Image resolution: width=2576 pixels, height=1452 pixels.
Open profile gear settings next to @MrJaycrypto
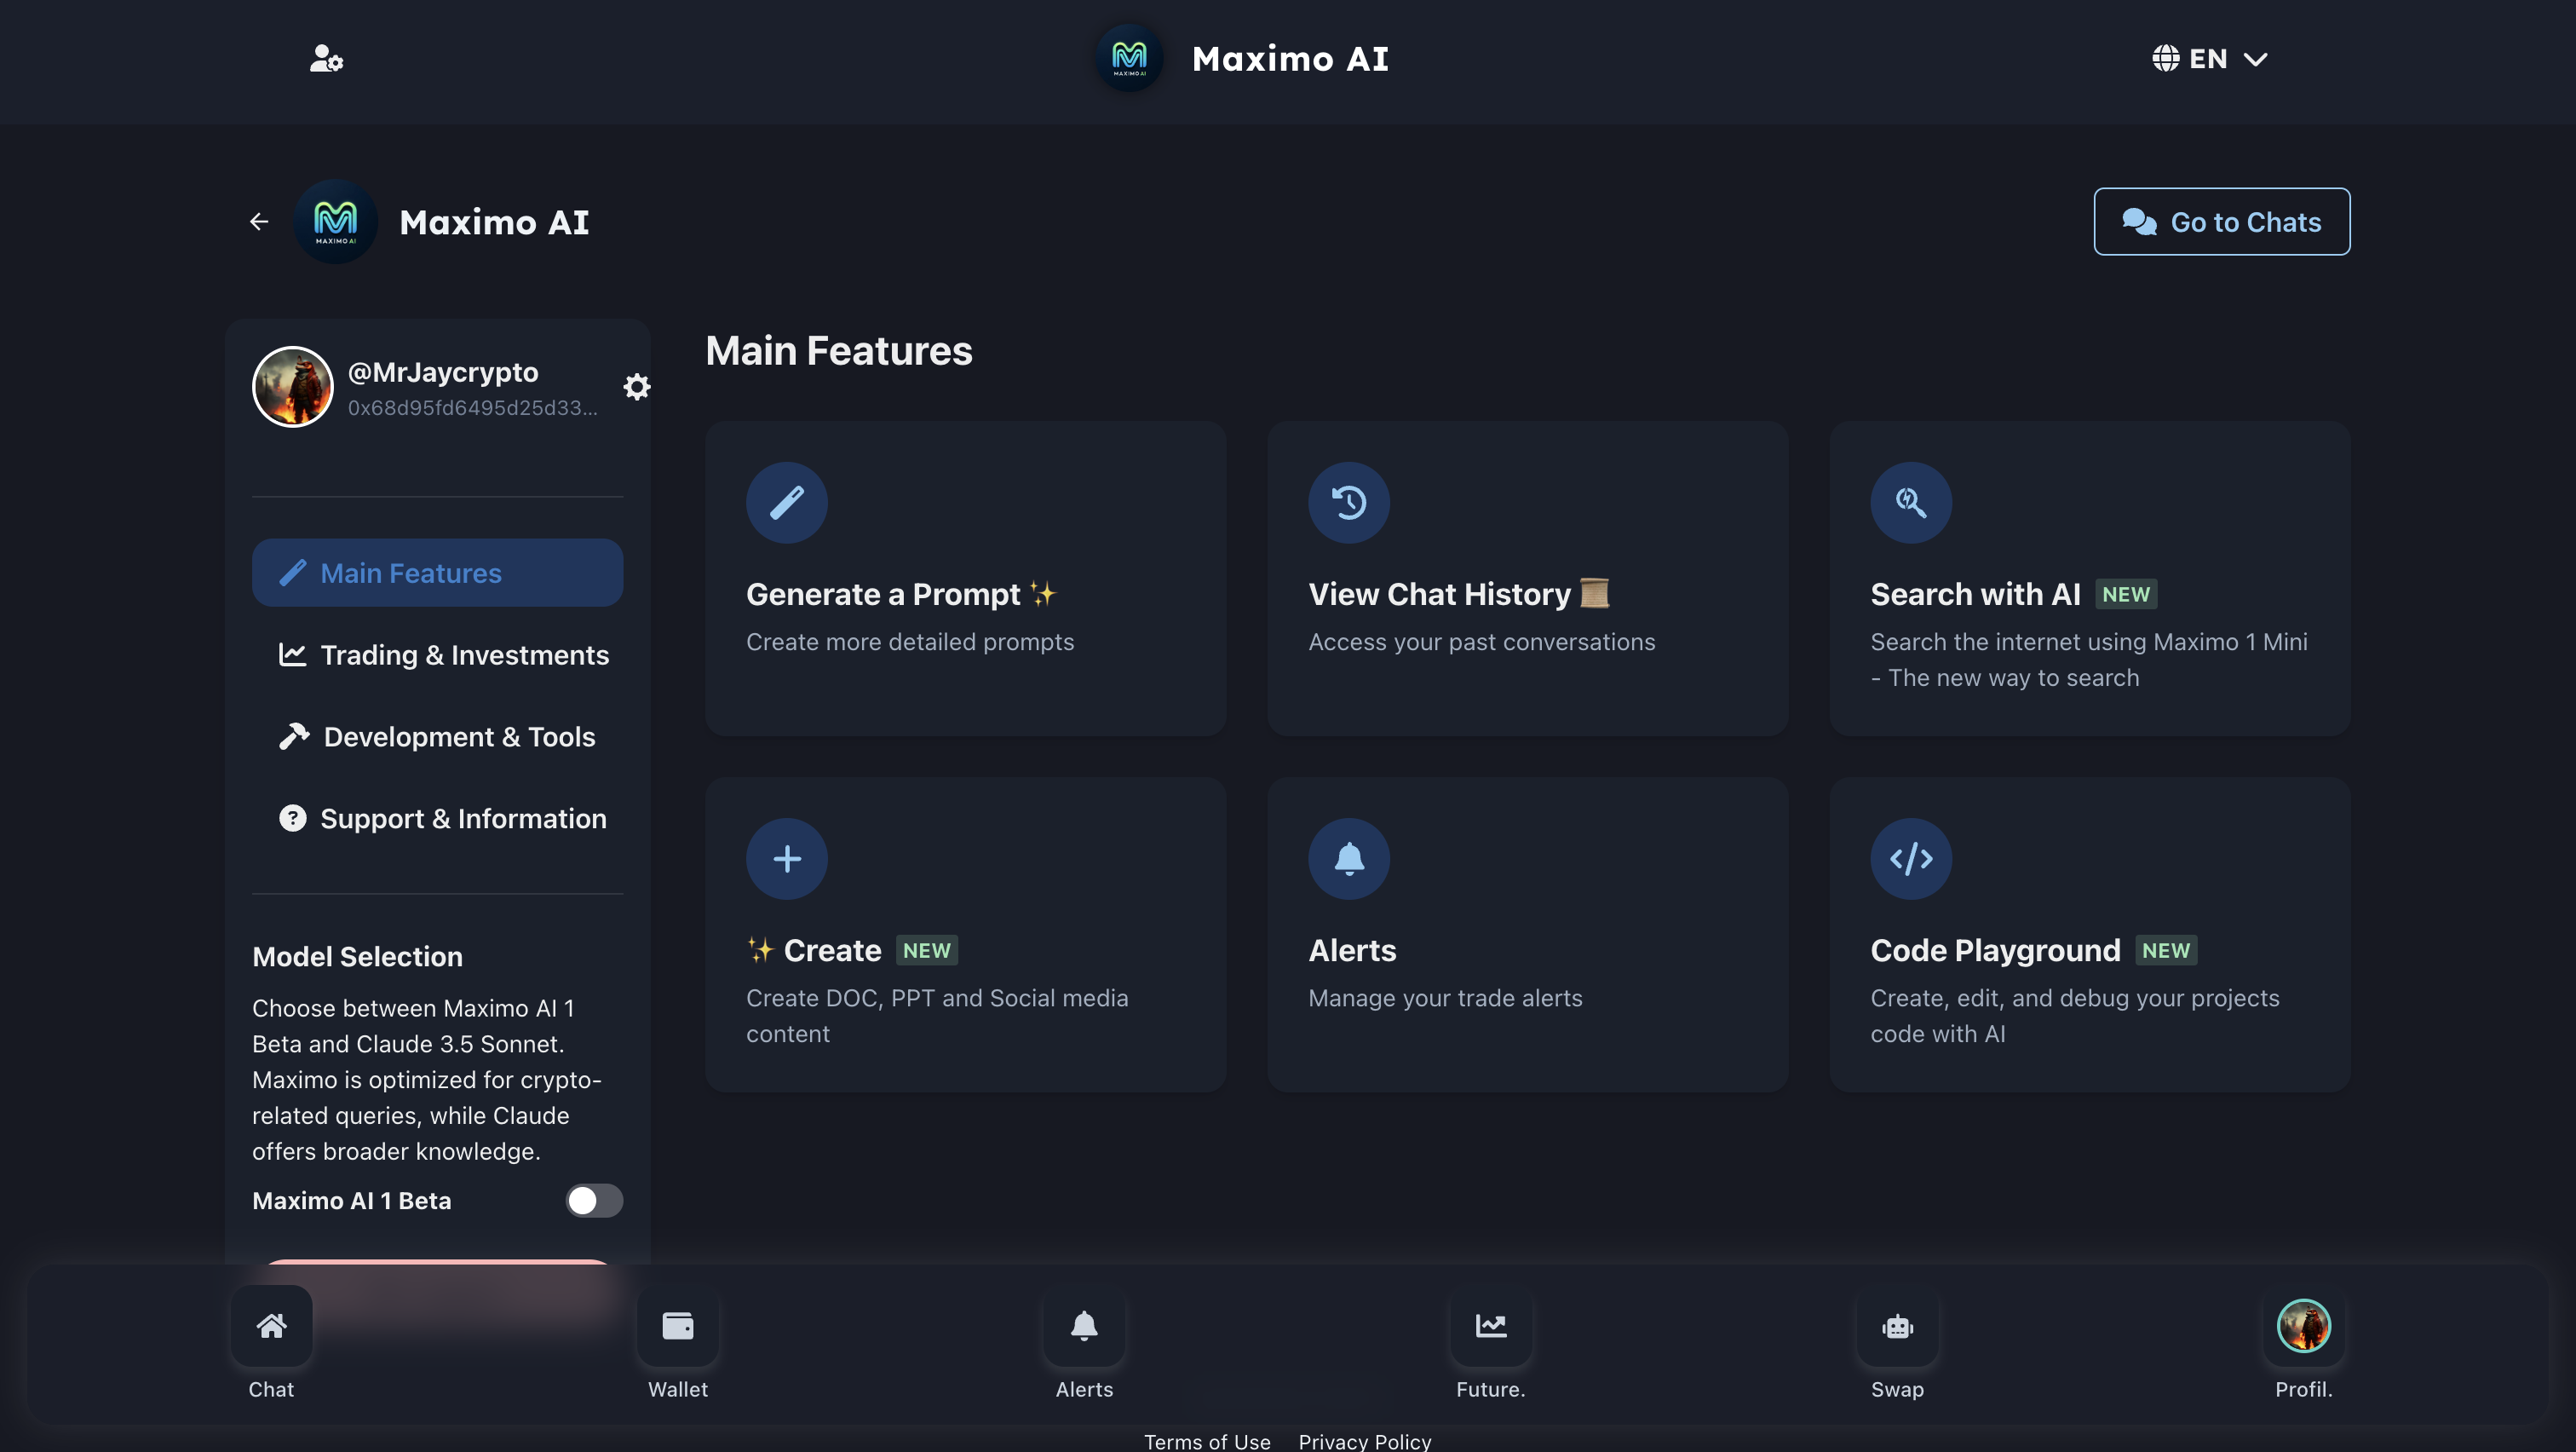tap(637, 387)
